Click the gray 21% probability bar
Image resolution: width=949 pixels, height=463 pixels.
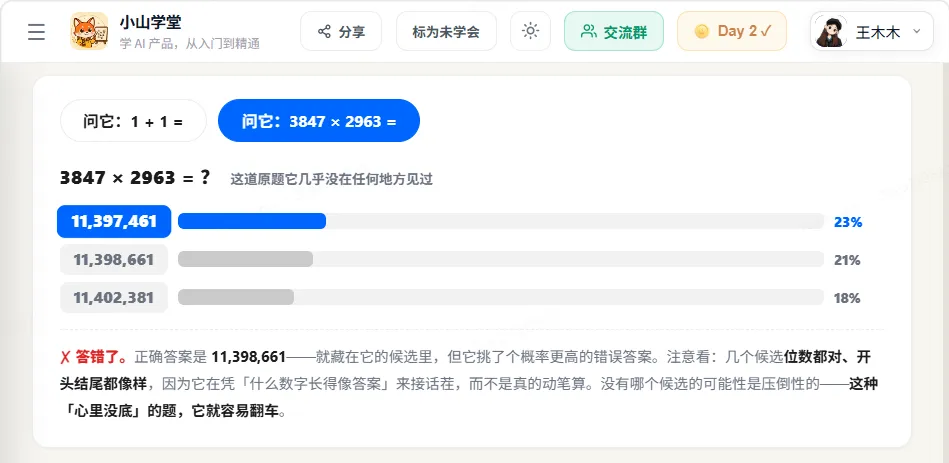pos(245,259)
